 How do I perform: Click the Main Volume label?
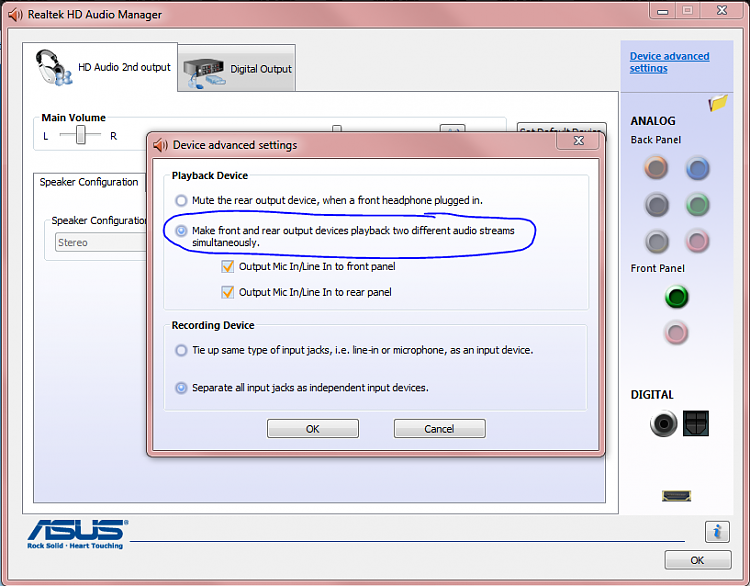pos(73,118)
